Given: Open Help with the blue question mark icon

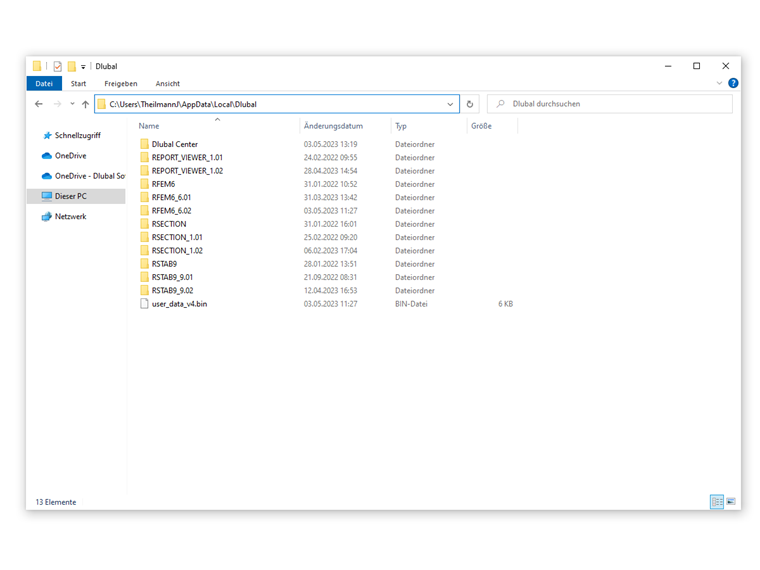Looking at the screenshot, I should pos(733,83).
